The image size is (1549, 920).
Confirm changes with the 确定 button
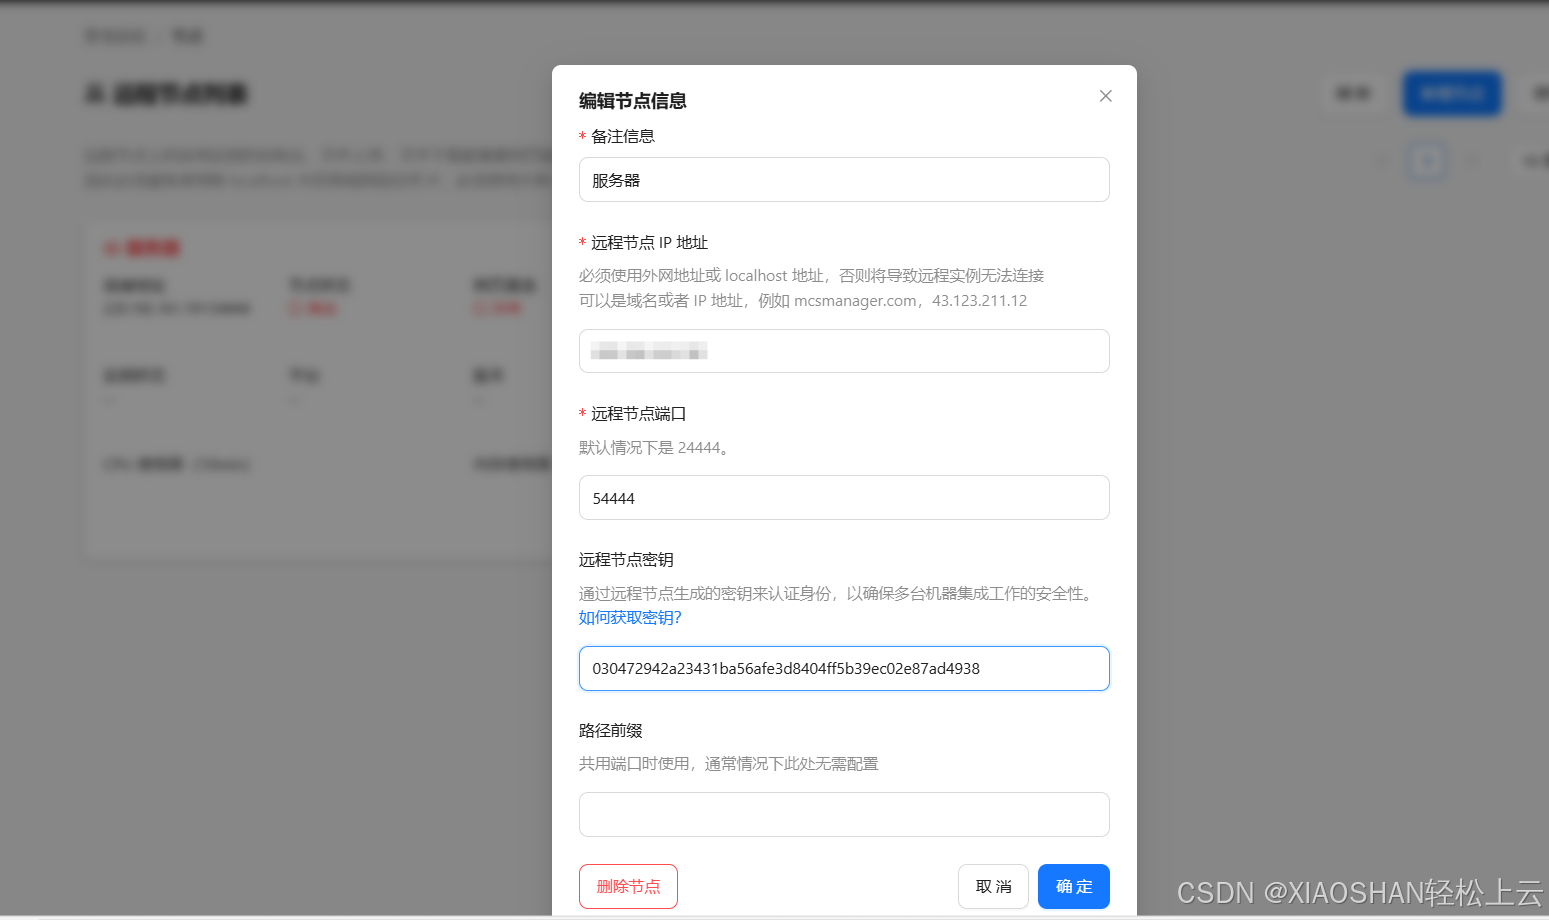[x=1074, y=886]
